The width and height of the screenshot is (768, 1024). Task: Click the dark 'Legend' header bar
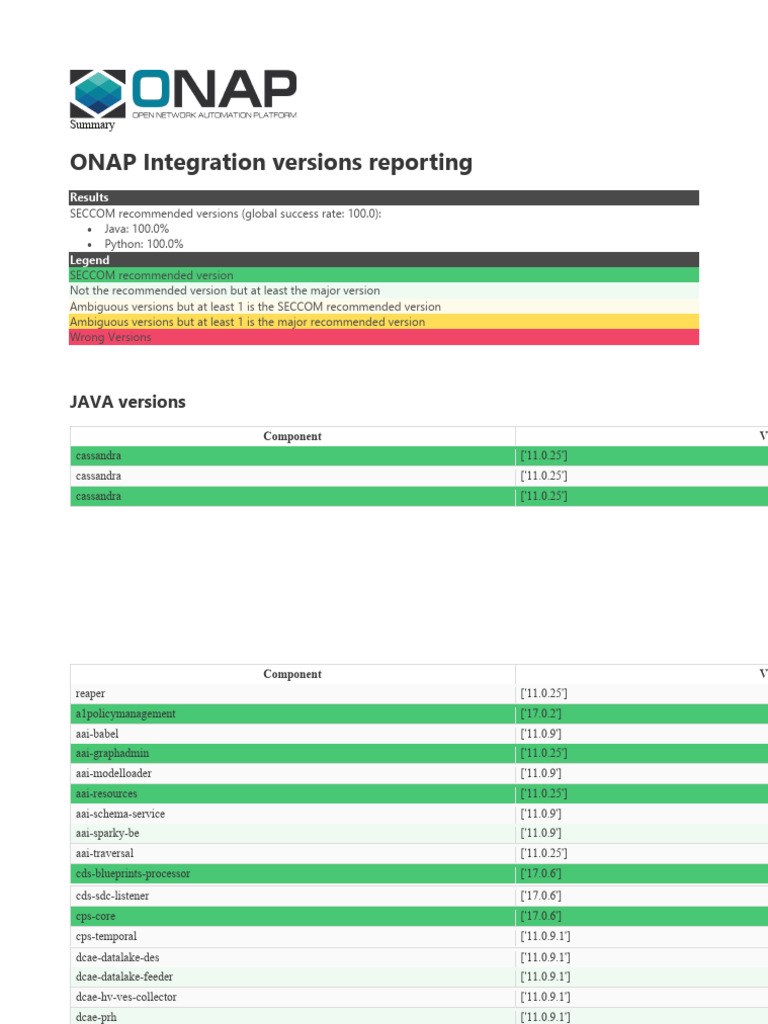click(384, 260)
